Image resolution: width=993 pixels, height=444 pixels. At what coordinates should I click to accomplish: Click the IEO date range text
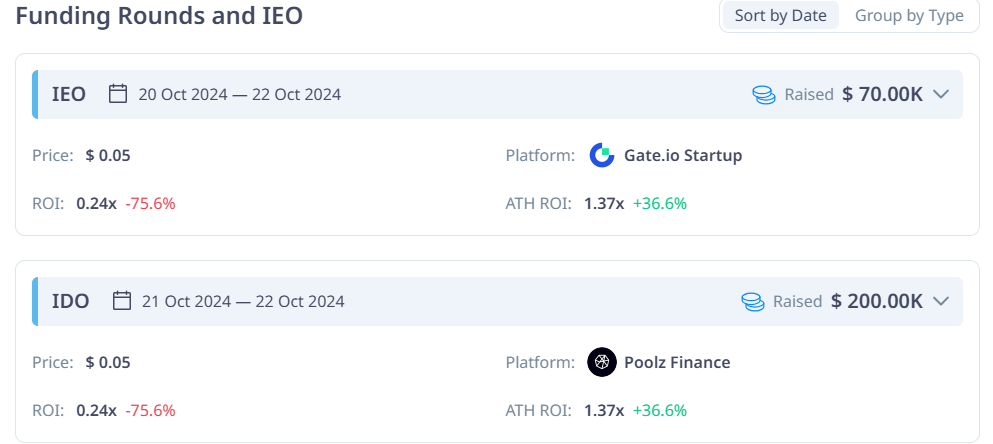pyautogui.click(x=239, y=94)
